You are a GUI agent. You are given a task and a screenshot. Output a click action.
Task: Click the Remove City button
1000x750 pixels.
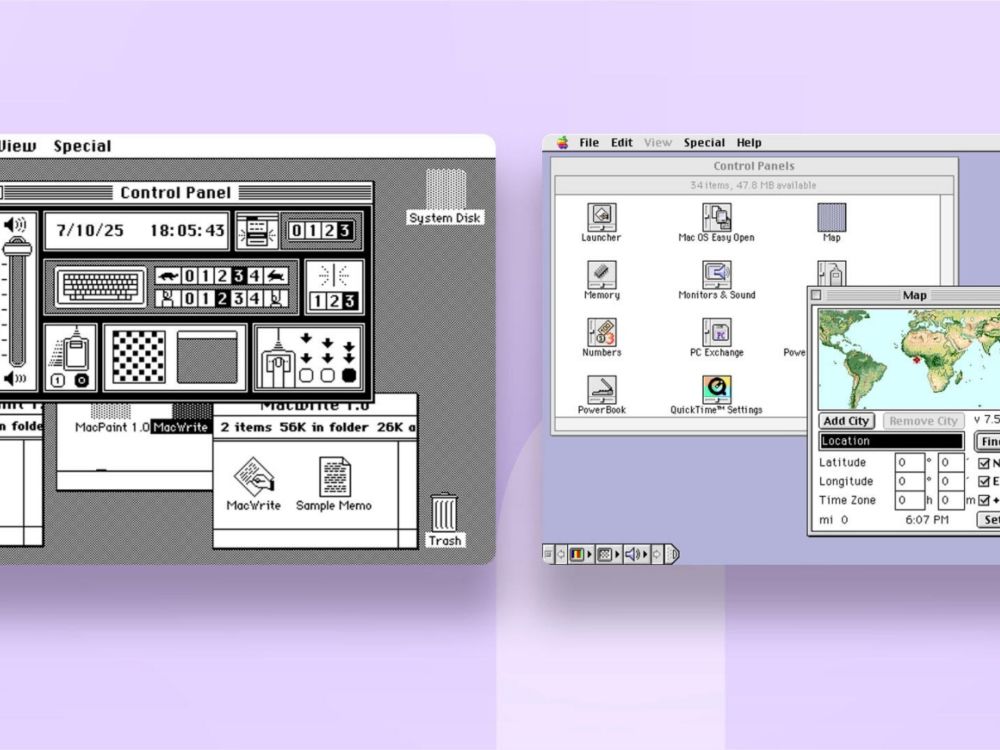coord(923,421)
